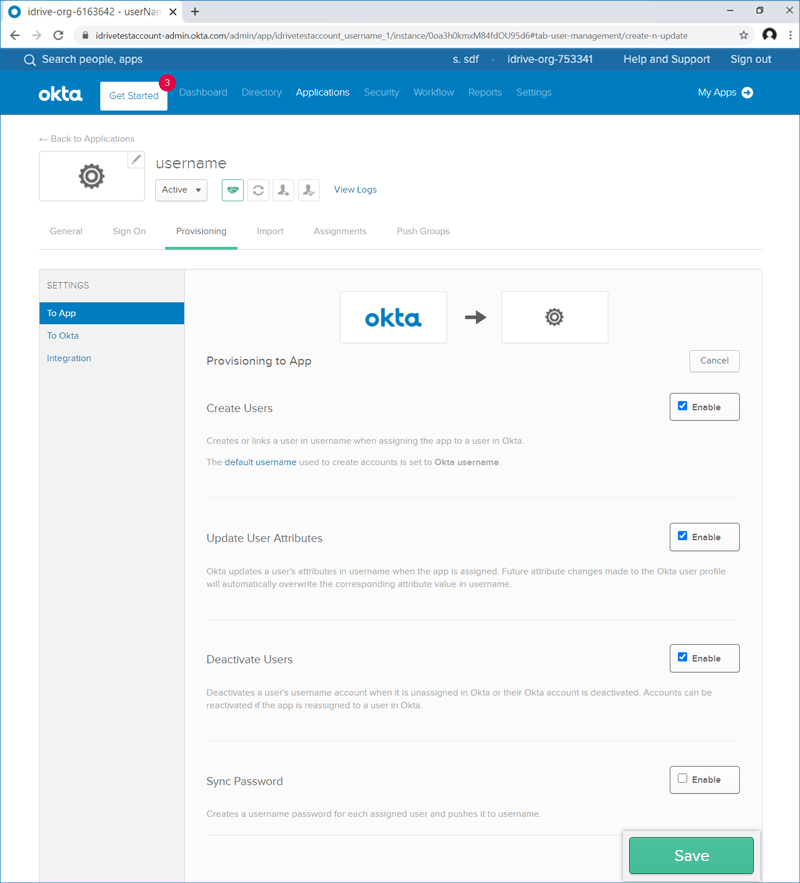The height and width of the screenshot is (883, 800).
Task: Open the Security menu
Action: (382, 92)
